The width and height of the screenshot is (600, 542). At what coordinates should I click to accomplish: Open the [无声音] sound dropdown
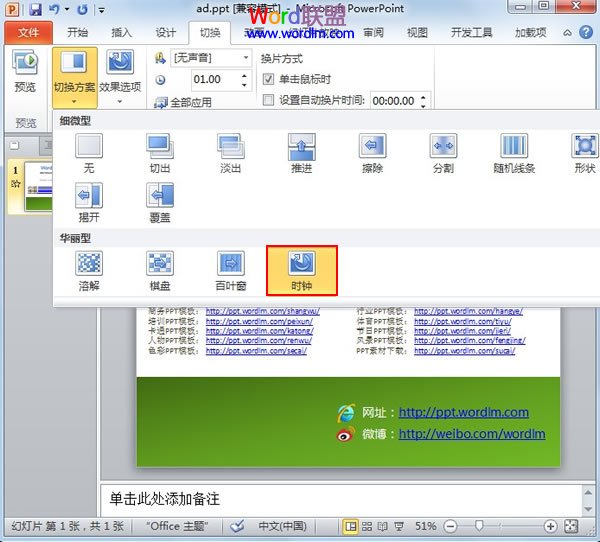(x=246, y=58)
